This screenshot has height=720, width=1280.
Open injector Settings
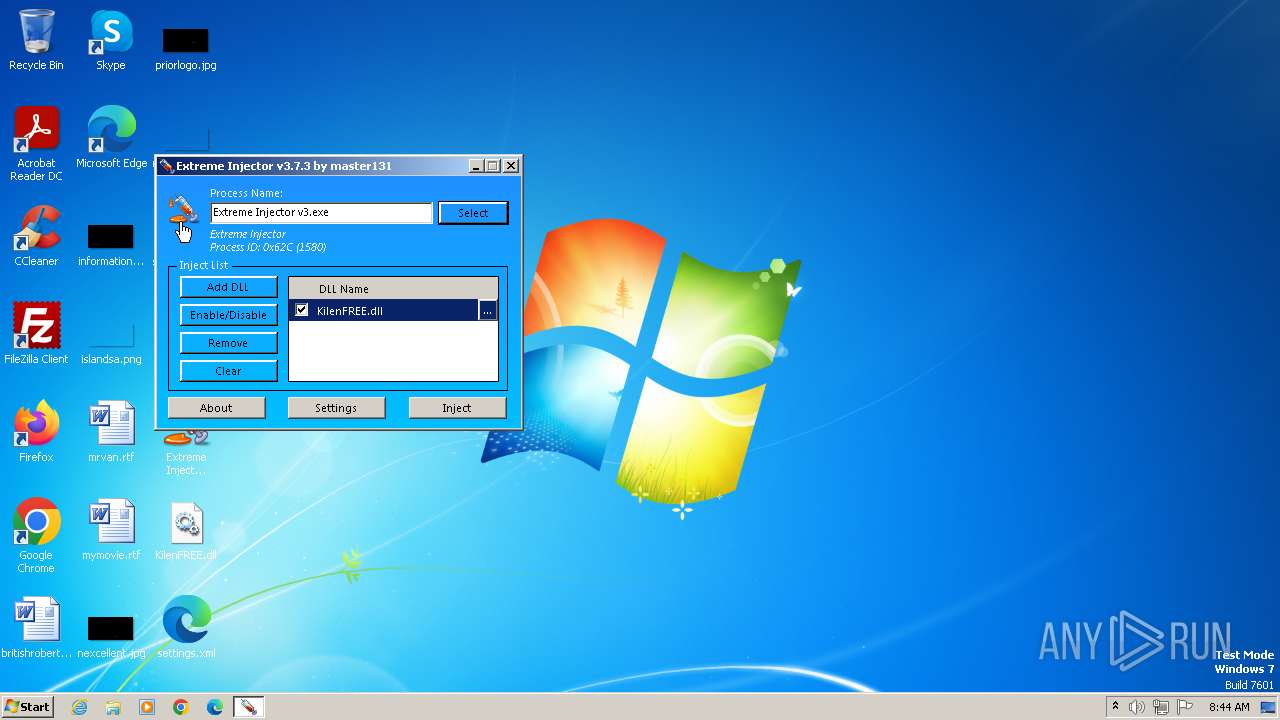coord(336,408)
